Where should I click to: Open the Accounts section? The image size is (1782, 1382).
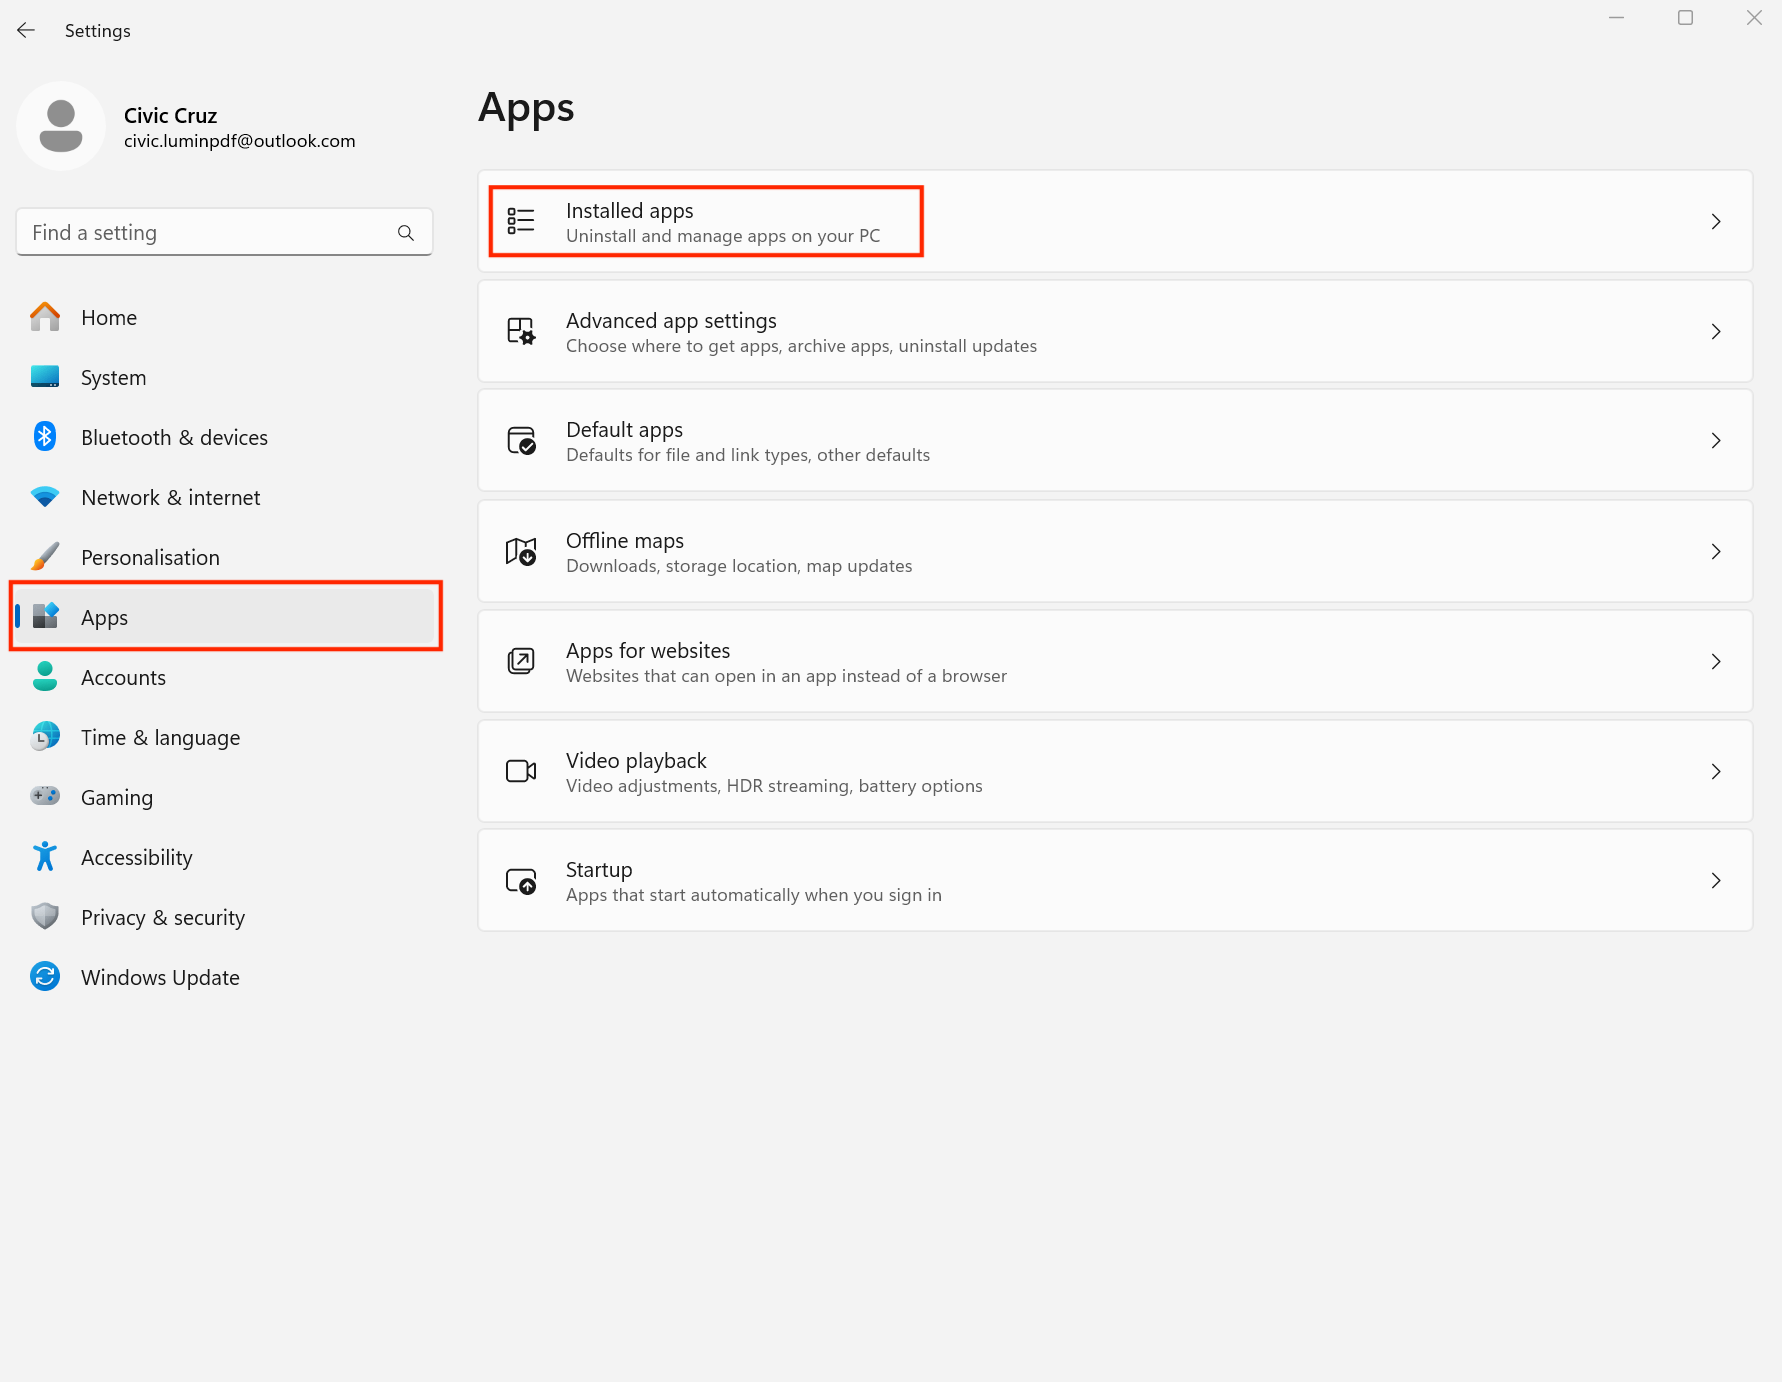(123, 677)
